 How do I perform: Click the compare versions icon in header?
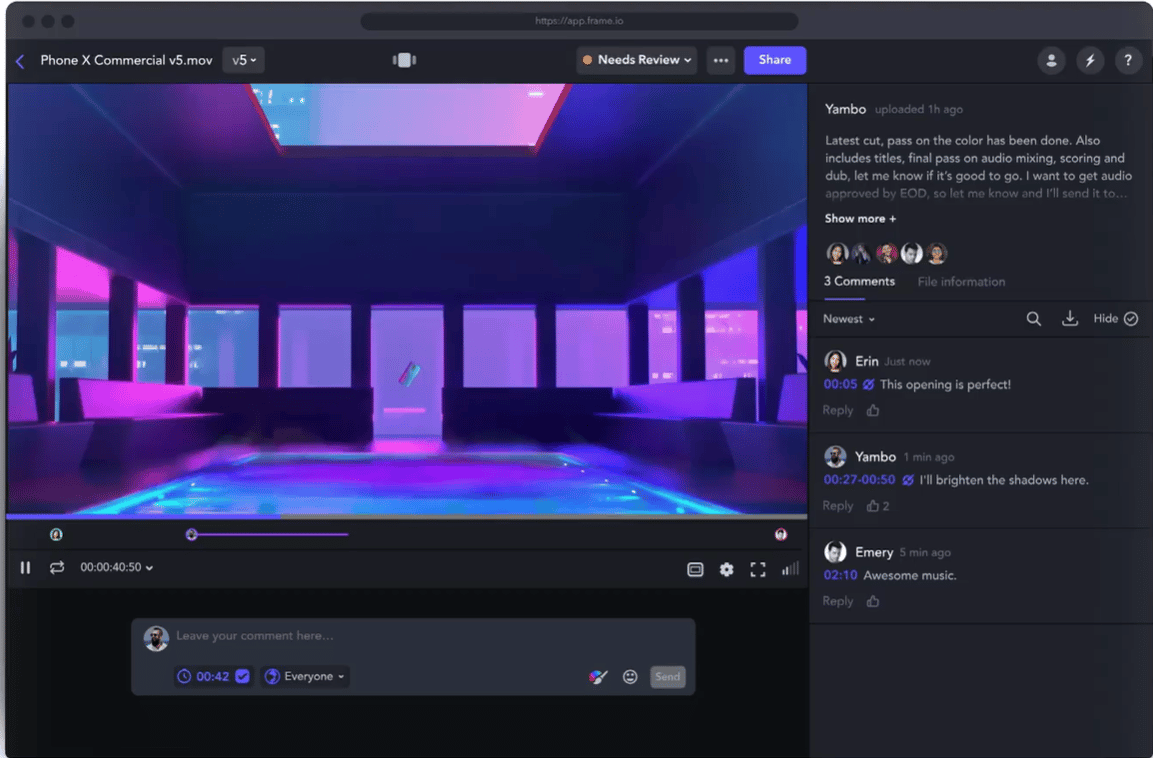tap(404, 60)
